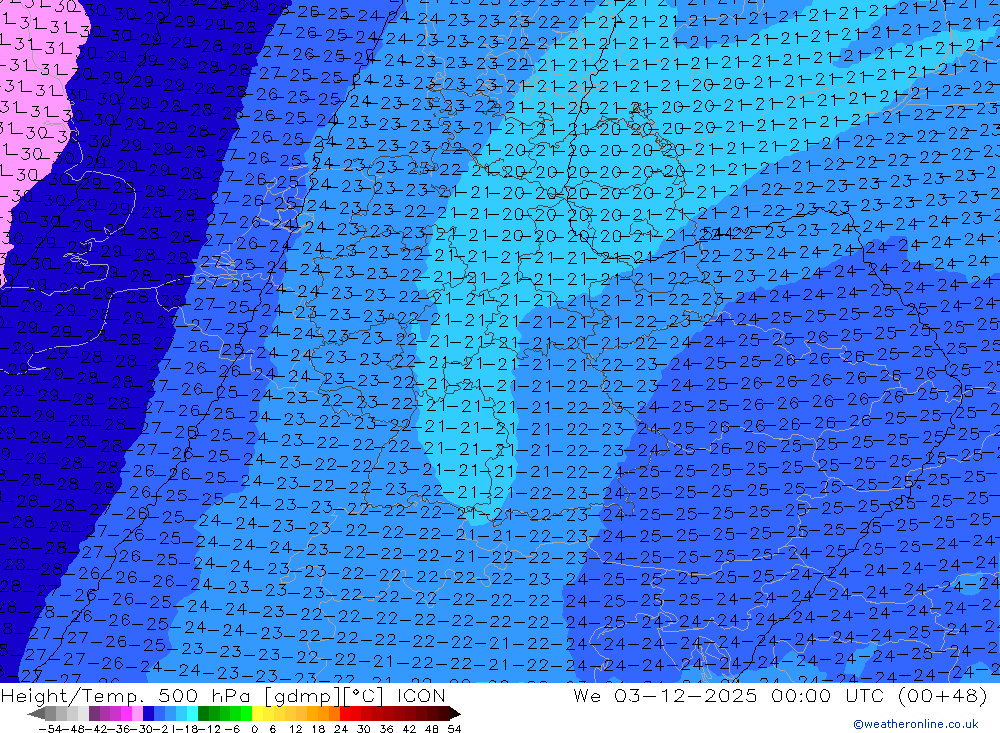Click the (00+48) forecast hour label
This screenshot has height=733, width=1000.
click(943, 695)
